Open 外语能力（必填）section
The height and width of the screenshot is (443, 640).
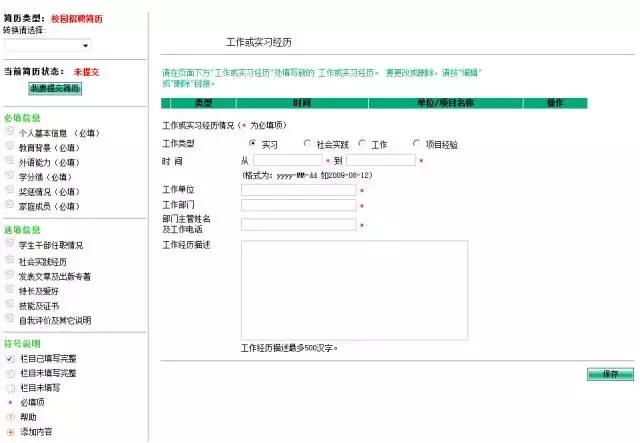pyautogui.click(x=49, y=163)
